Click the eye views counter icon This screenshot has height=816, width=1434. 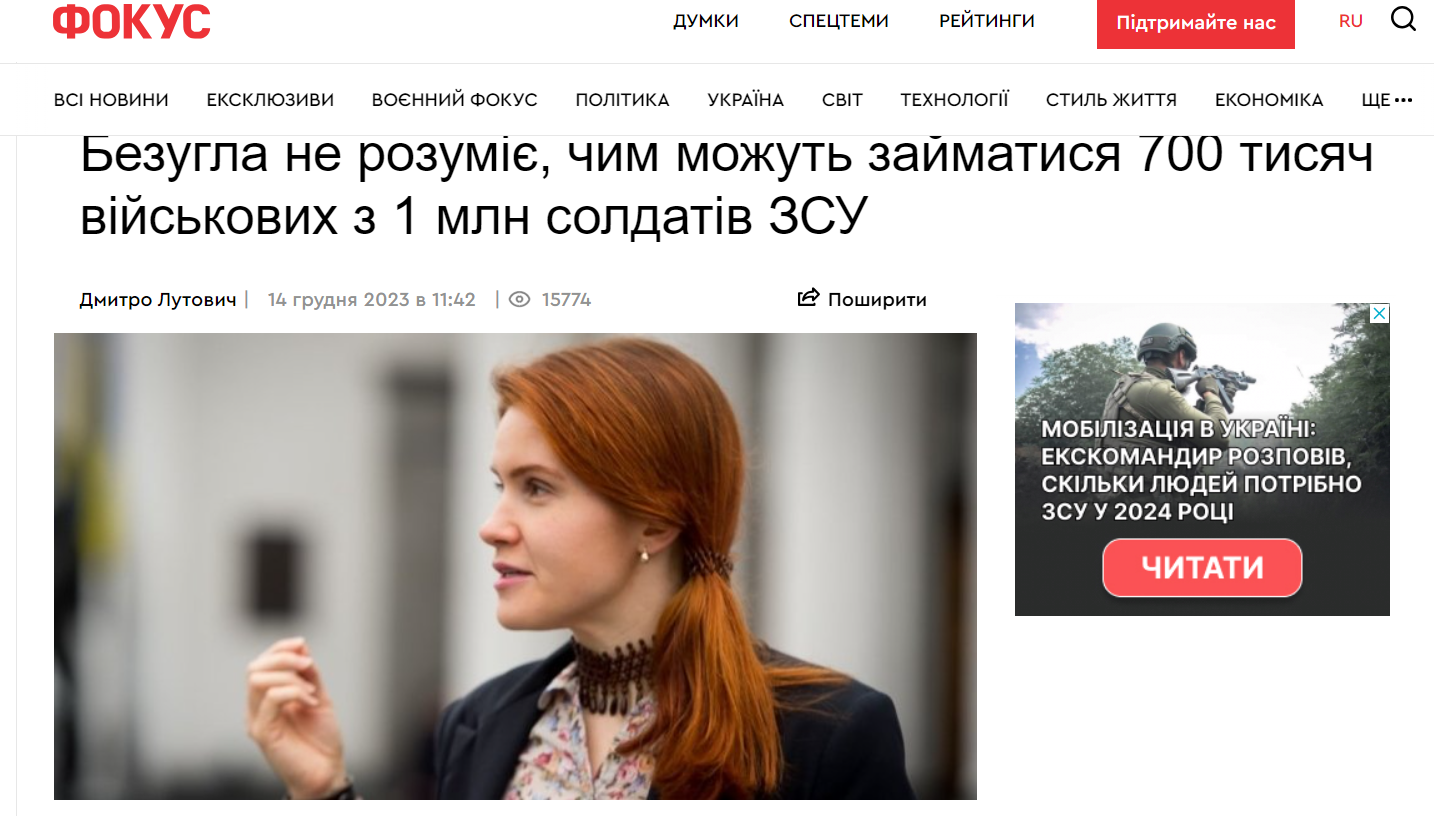519,299
